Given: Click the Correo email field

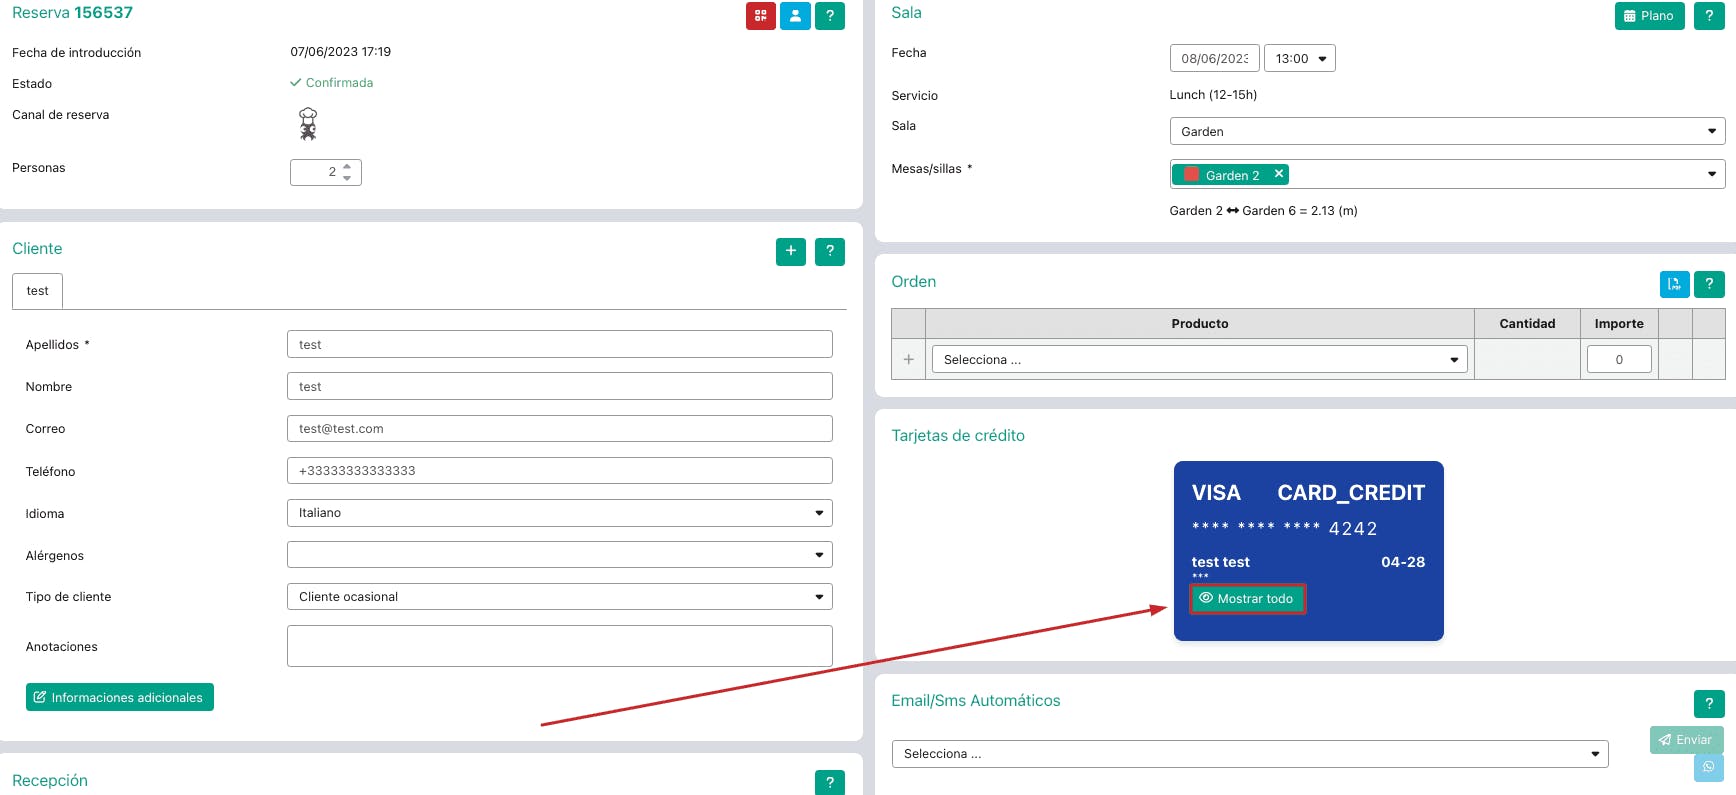Looking at the screenshot, I should tap(559, 428).
